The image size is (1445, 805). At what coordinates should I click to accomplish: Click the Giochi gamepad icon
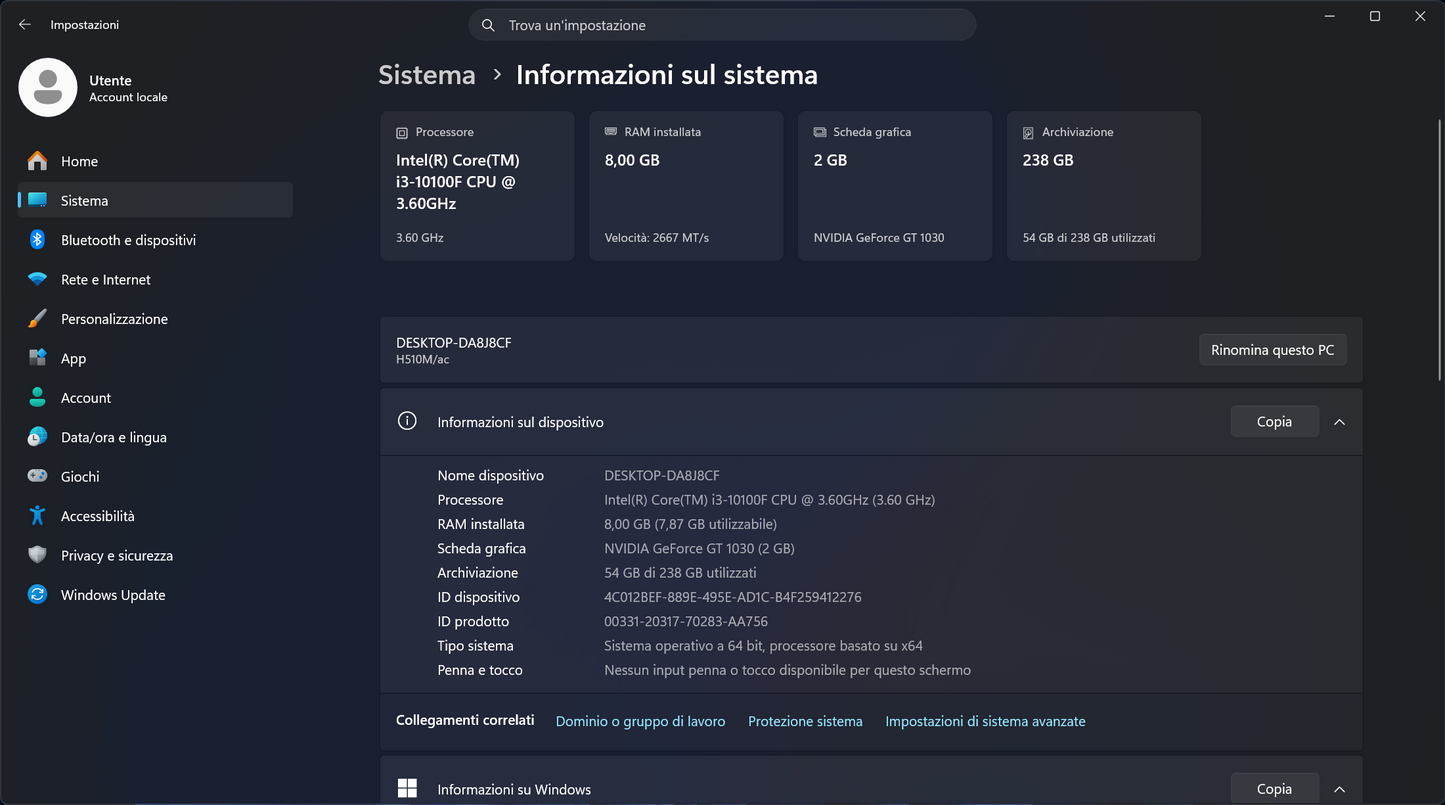point(37,476)
